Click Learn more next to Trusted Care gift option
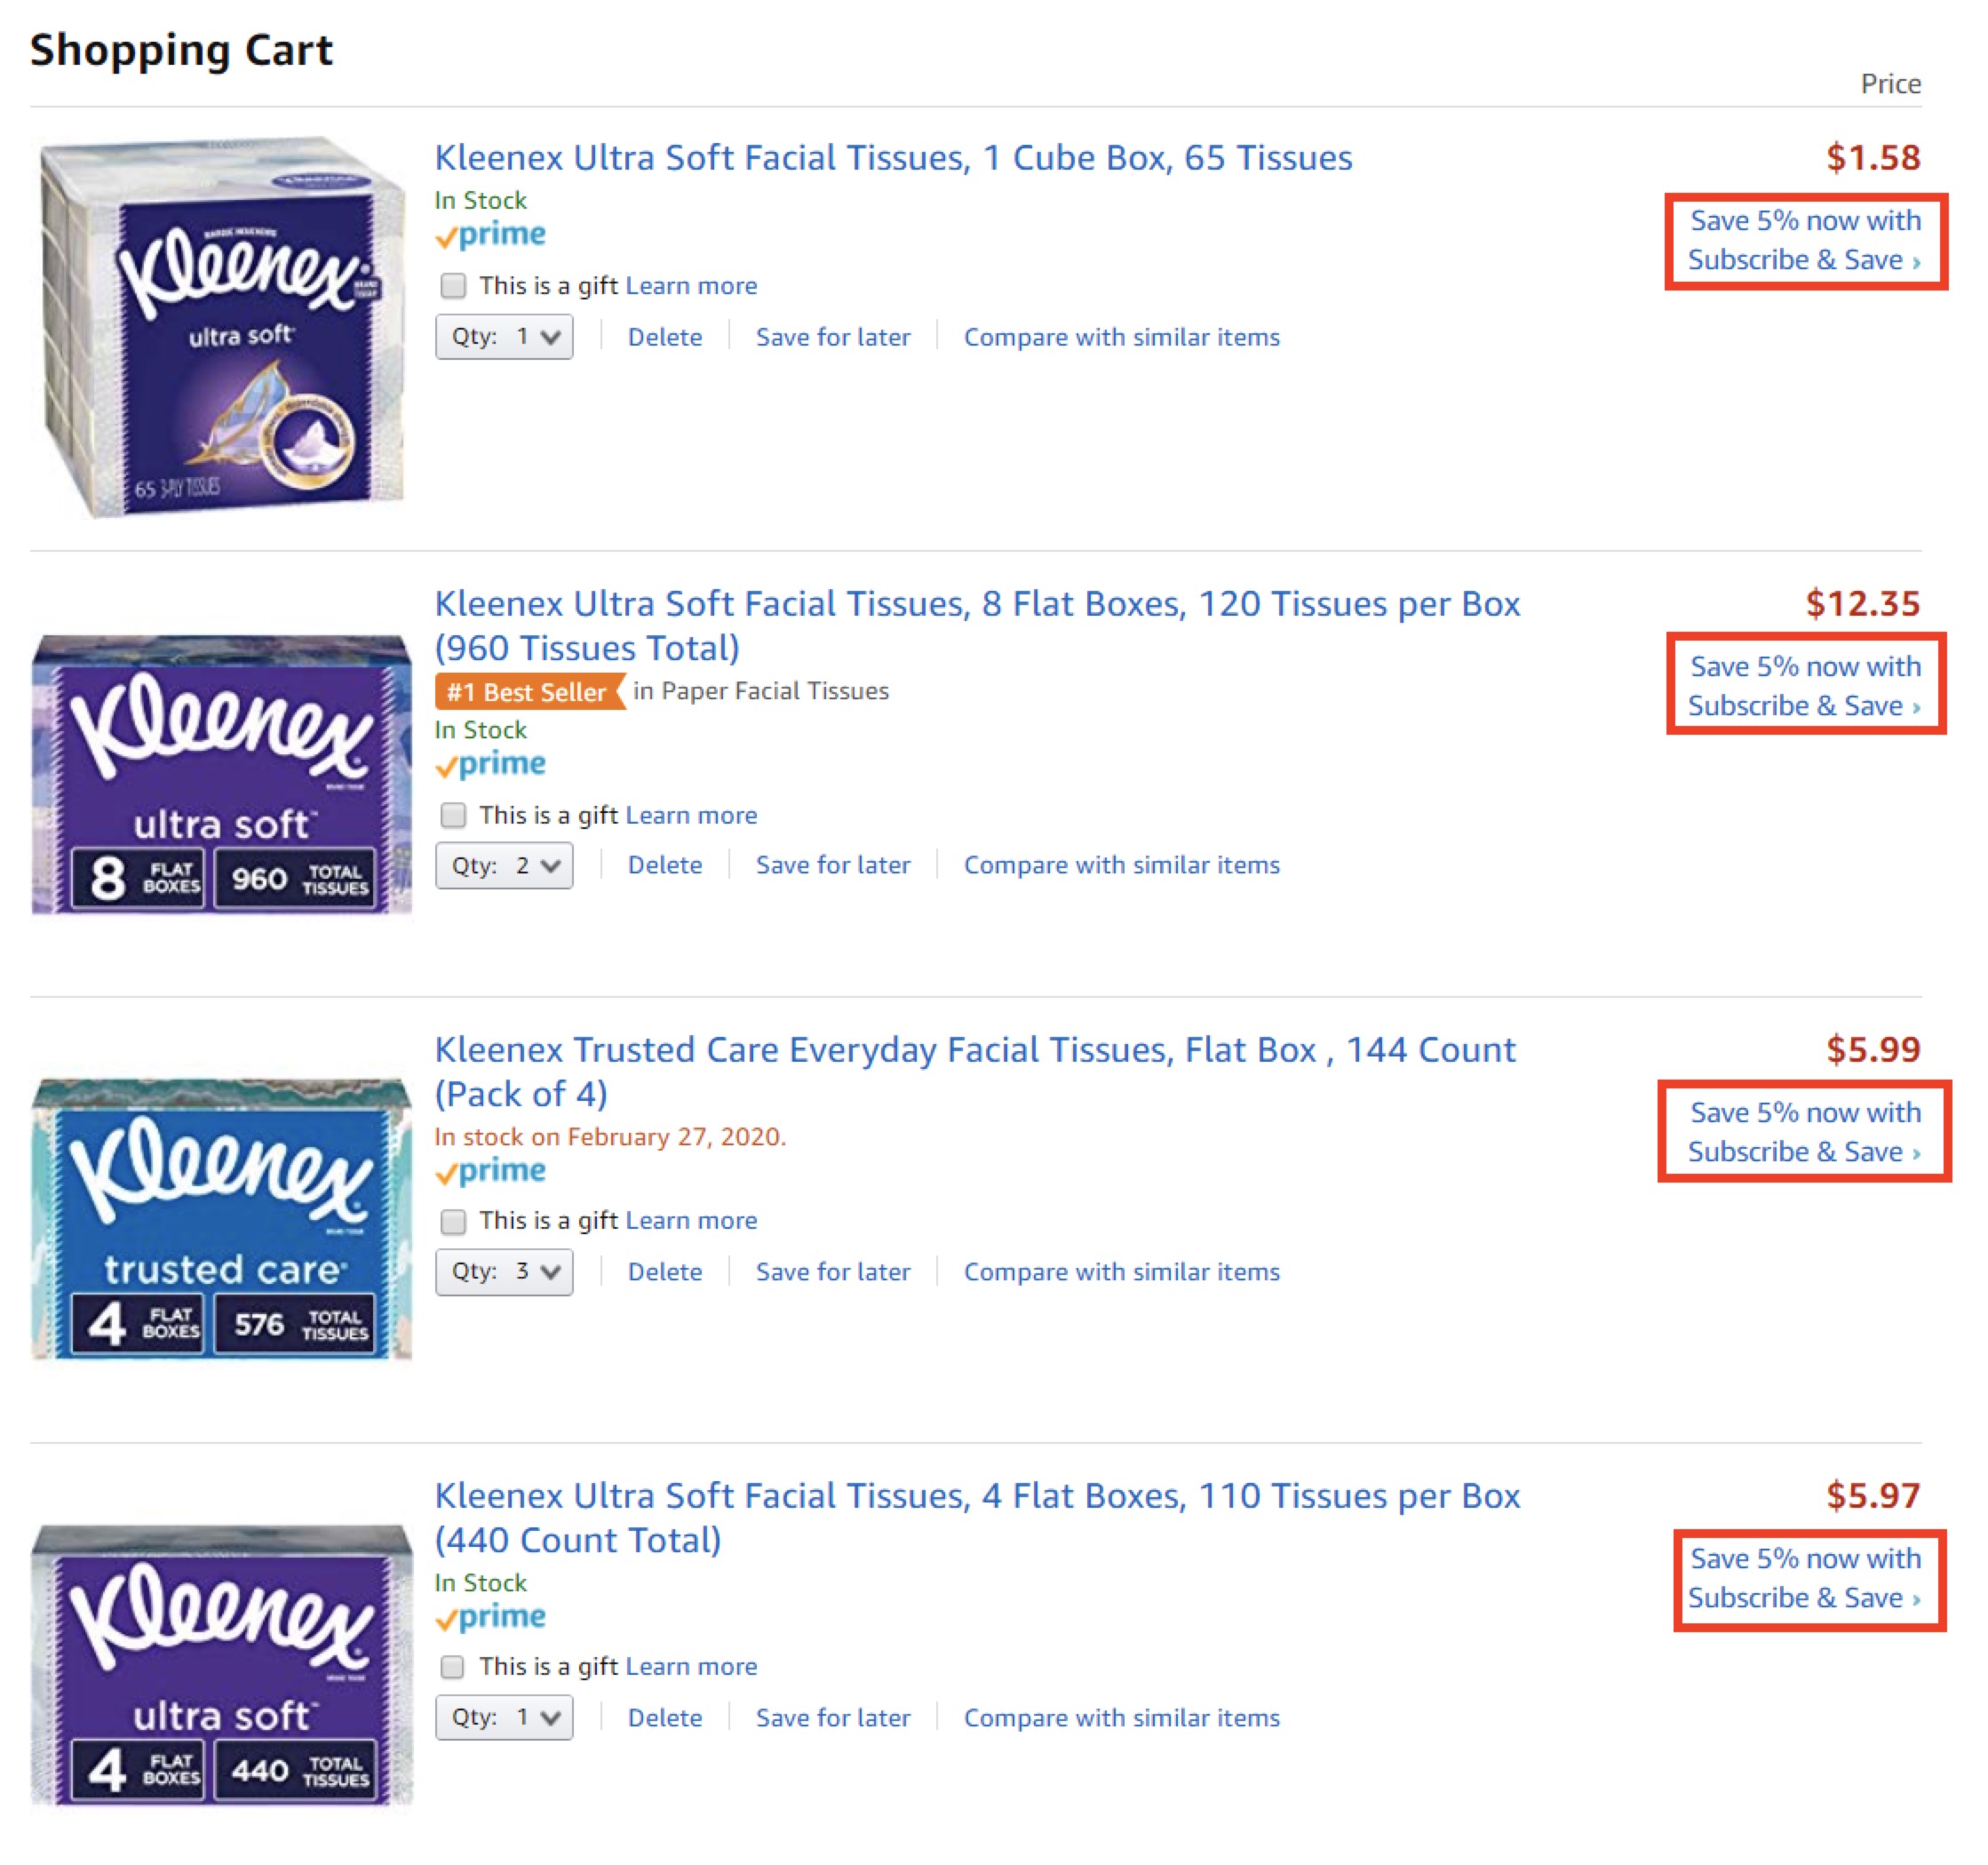The image size is (1988, 1865). 691,1220
